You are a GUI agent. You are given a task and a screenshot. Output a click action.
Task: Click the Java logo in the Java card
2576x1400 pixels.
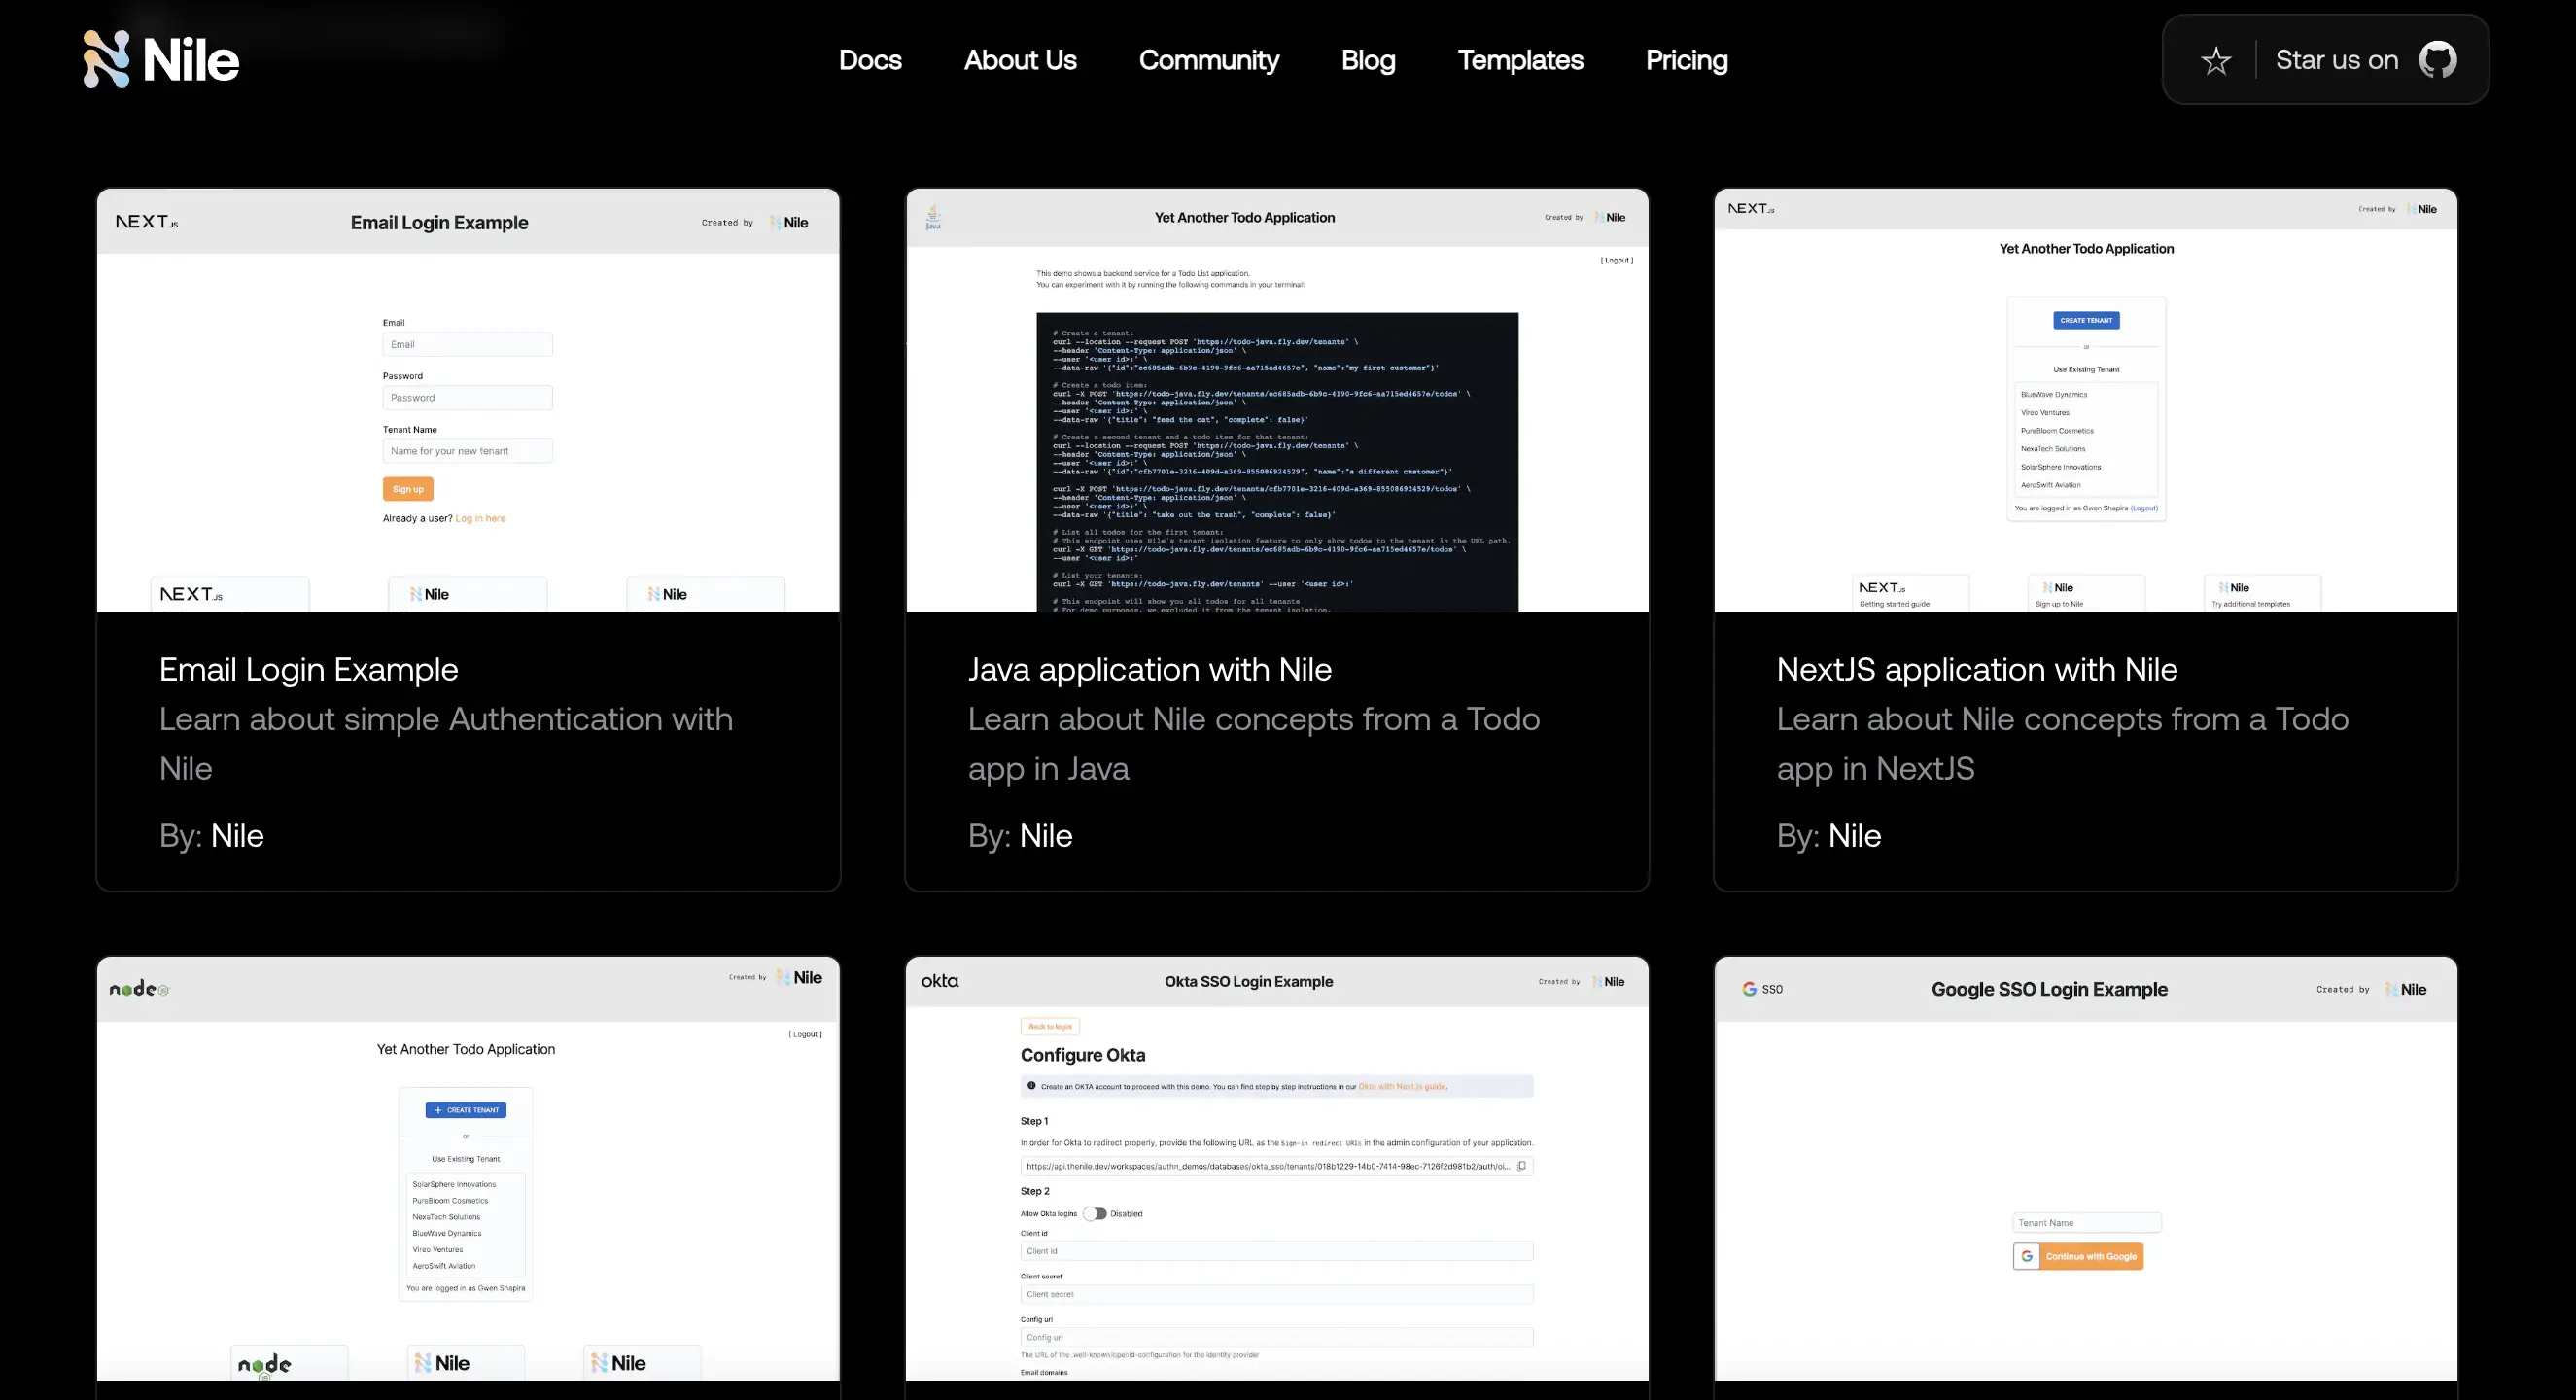[x=933, y=217]
